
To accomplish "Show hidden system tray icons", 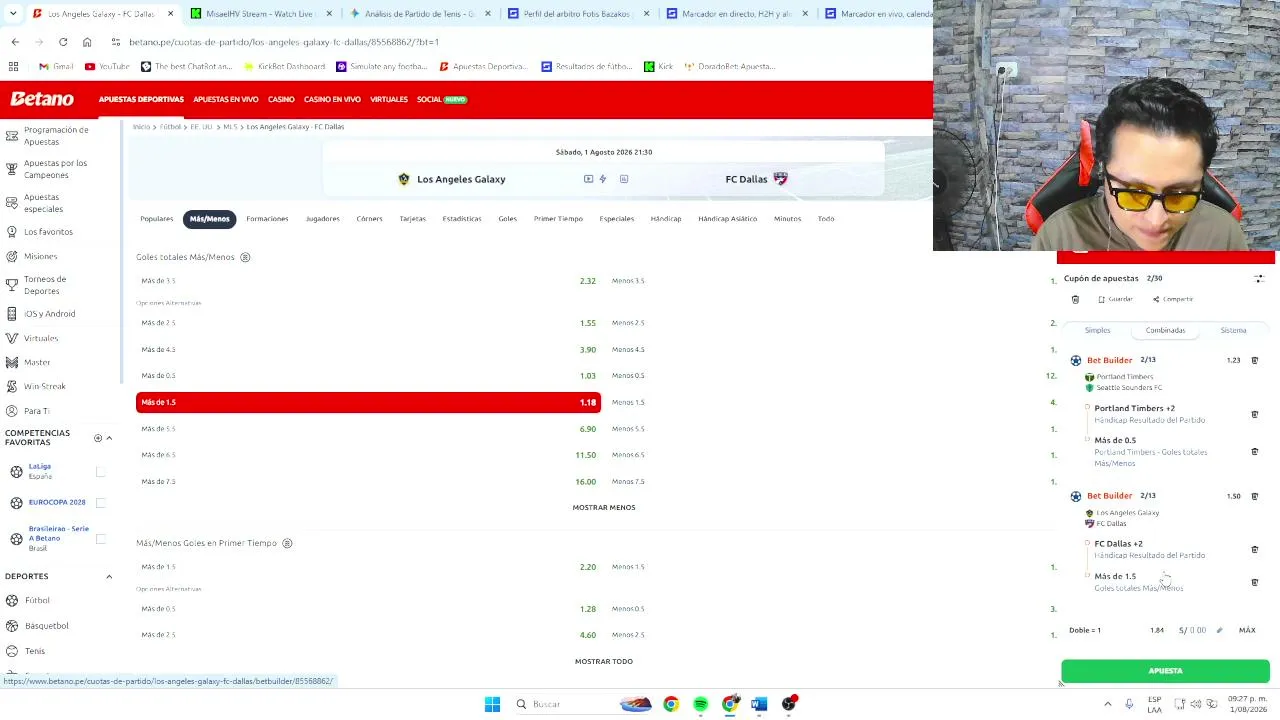I will [x=1107, y=704].
